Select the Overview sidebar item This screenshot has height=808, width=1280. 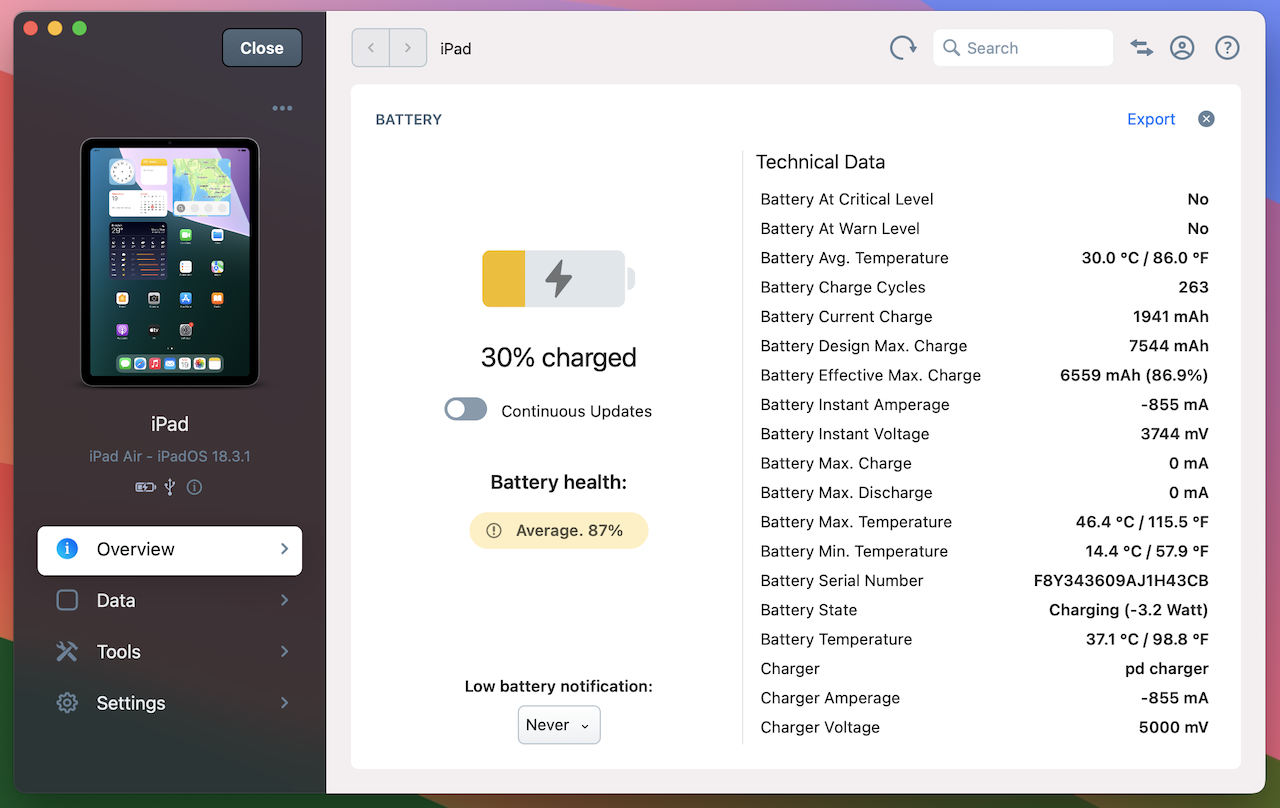(170, 549)
